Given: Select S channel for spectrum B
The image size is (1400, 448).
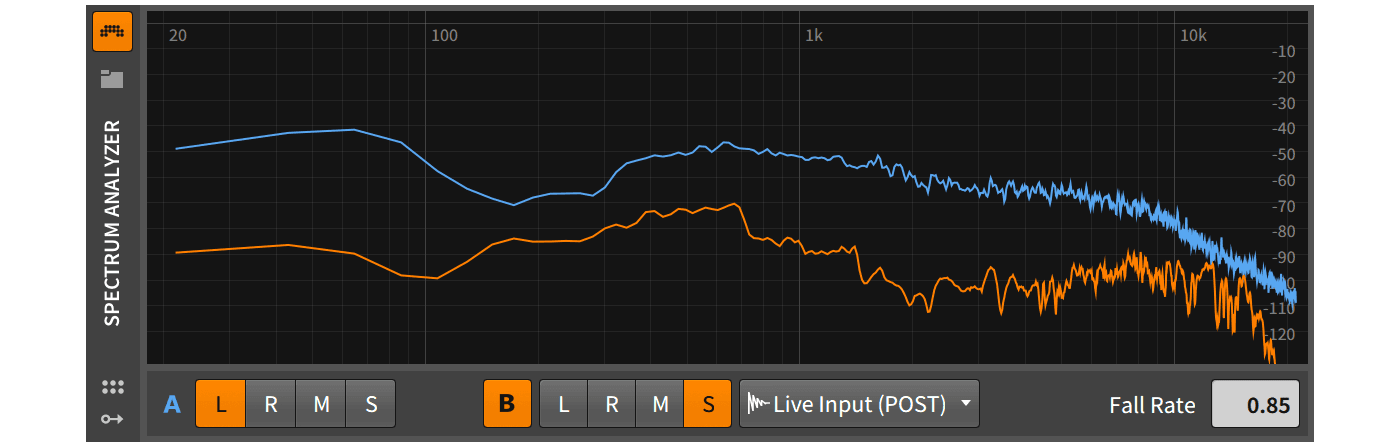Looking at the screenshot, I should [x=708, y=404].
